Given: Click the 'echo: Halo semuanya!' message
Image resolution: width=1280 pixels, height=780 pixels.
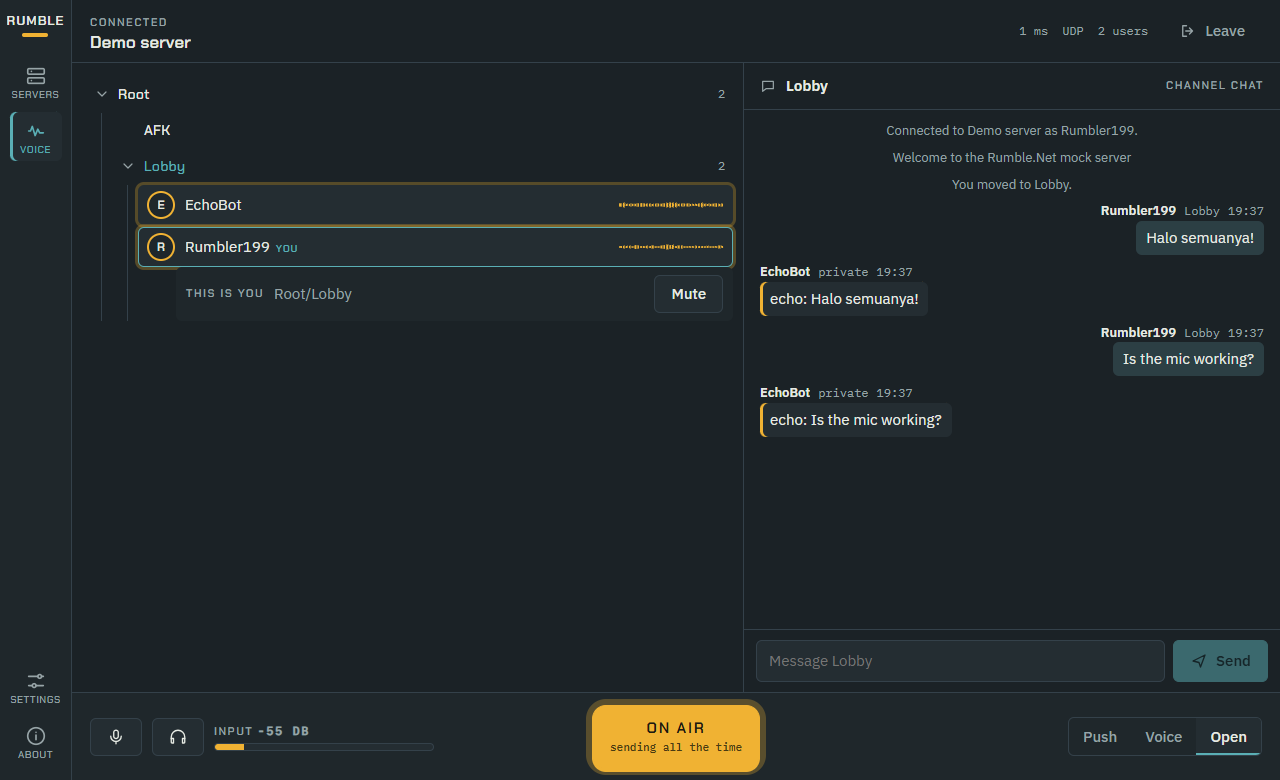Looking at the screenshot, I should click(844, 299).
